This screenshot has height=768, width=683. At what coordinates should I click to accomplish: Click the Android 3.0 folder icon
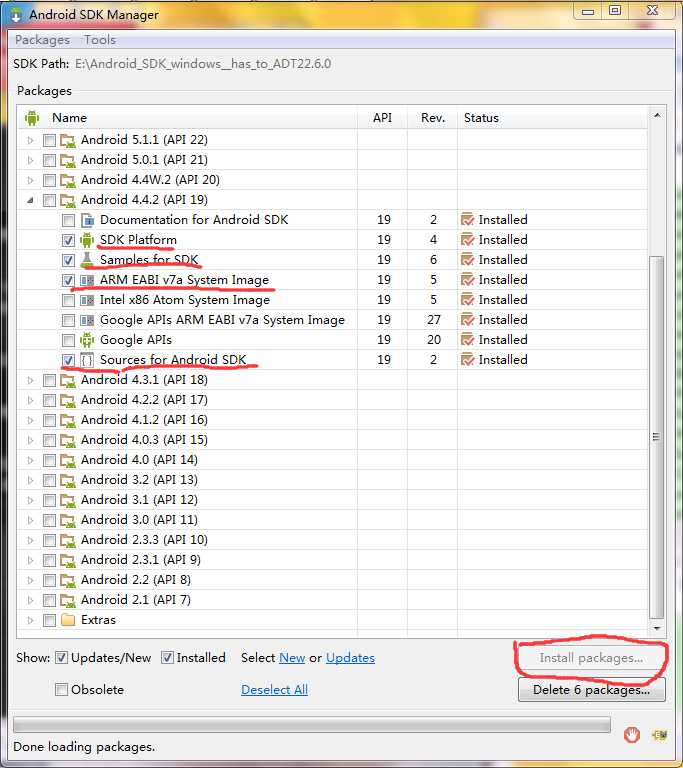click(68, 520)
